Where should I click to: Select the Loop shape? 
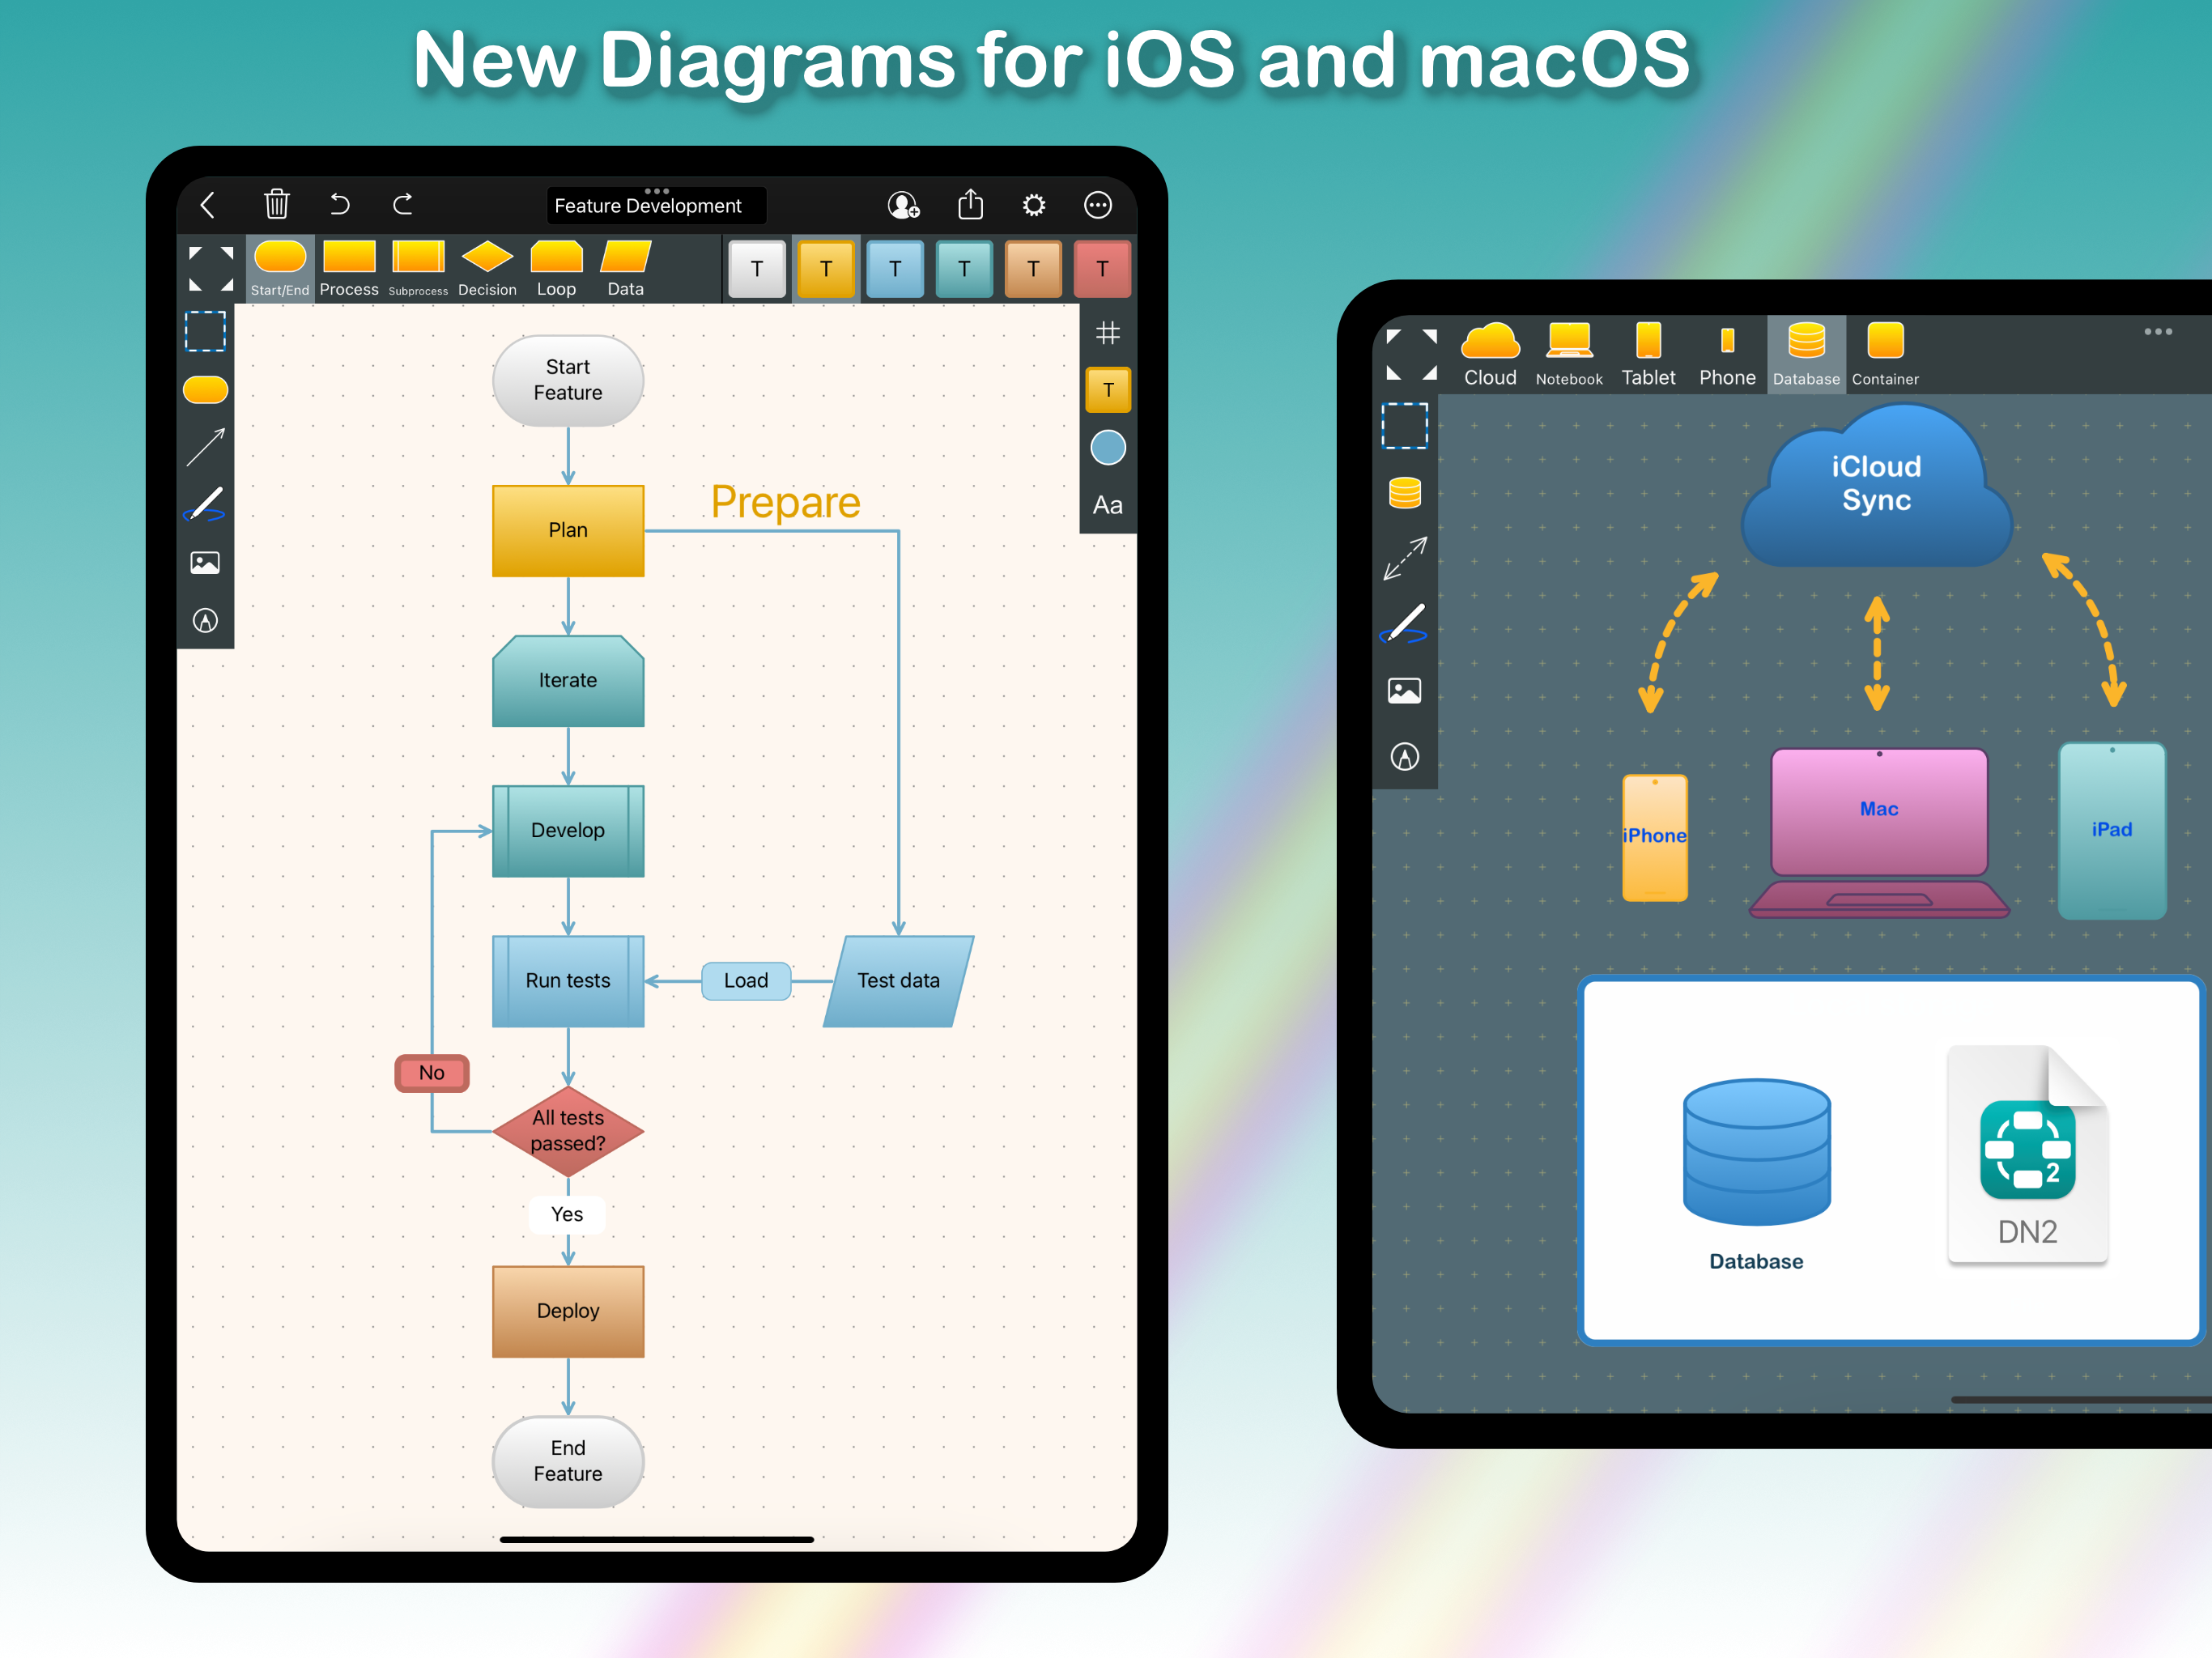(x=556, y=268)
